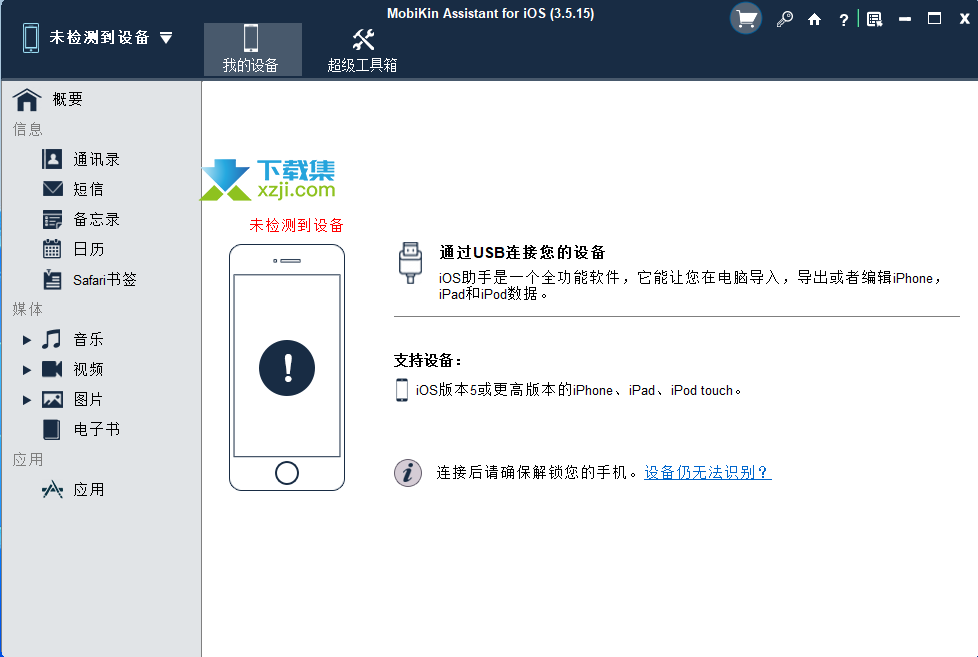Click the calendar icon for 日历

tap(52, 249)
